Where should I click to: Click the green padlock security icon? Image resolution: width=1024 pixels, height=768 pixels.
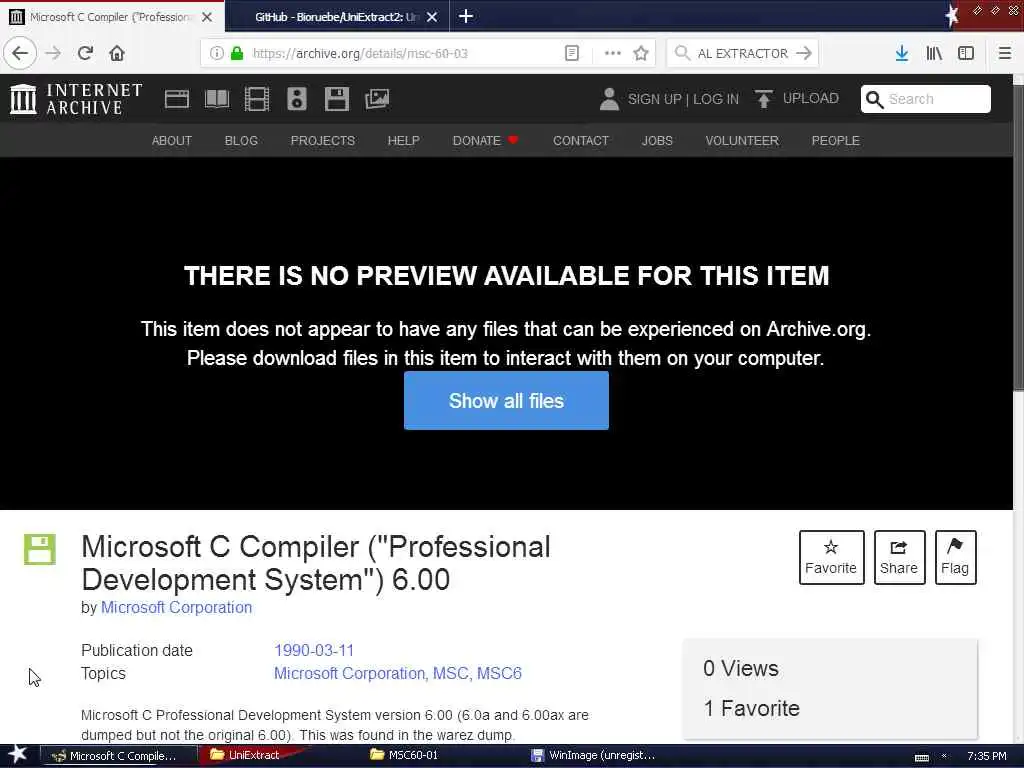point(237,53)
